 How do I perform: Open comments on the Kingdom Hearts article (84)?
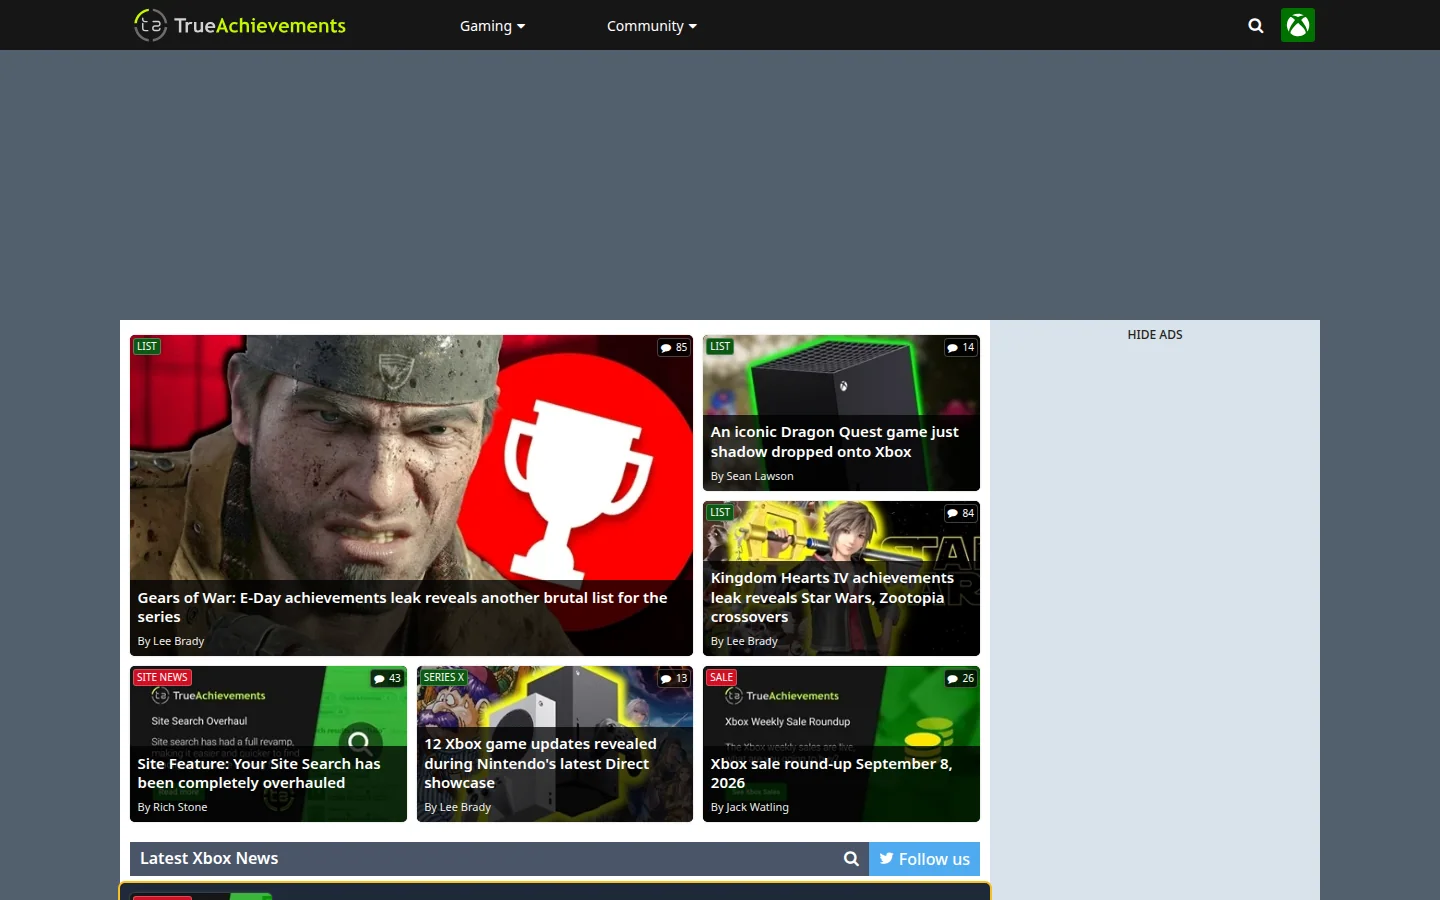point(961,513)
